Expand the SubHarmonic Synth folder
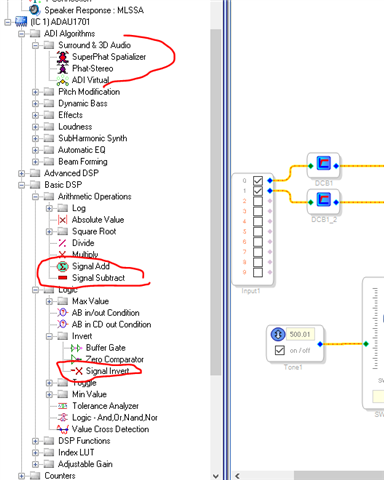Viewport: 384px width, 480px height. click(35, 138)
